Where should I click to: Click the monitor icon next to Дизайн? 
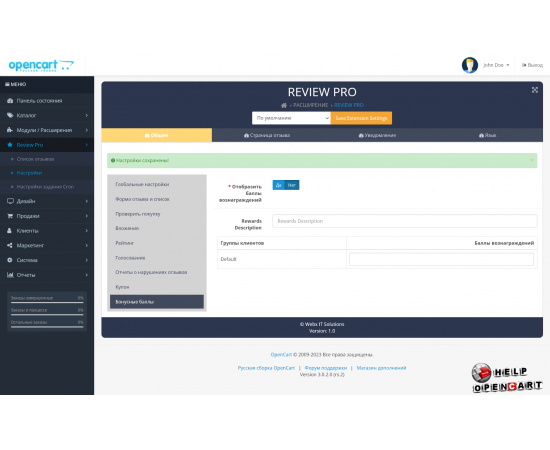[x=10, y=201]
